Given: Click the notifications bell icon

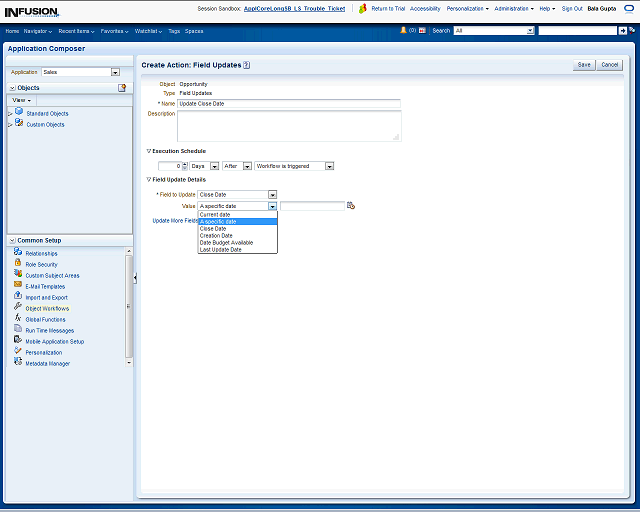Looking at the screenshot, I should pos(403,31).
